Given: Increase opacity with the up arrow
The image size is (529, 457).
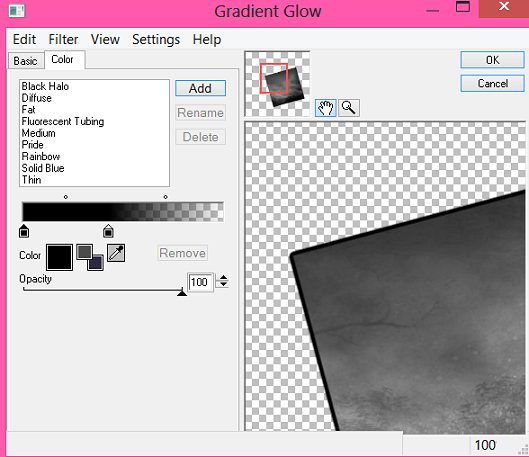Looking at the screenshot, I should pos(223,278).
